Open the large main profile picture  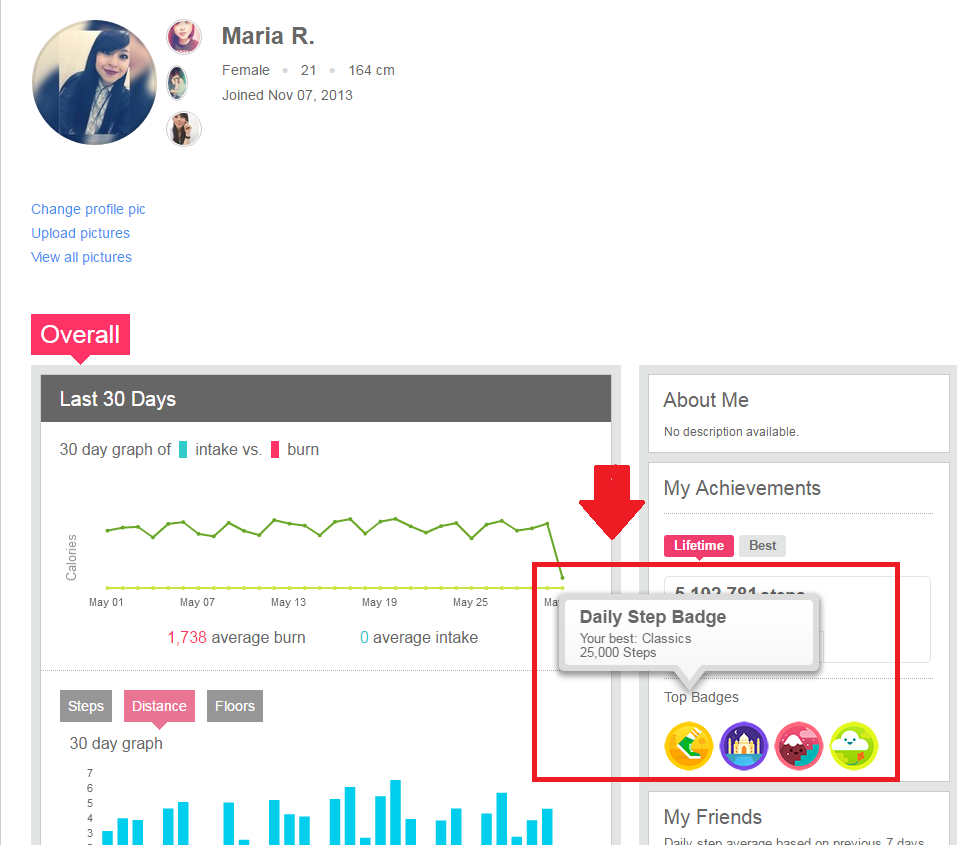[94, 83]
